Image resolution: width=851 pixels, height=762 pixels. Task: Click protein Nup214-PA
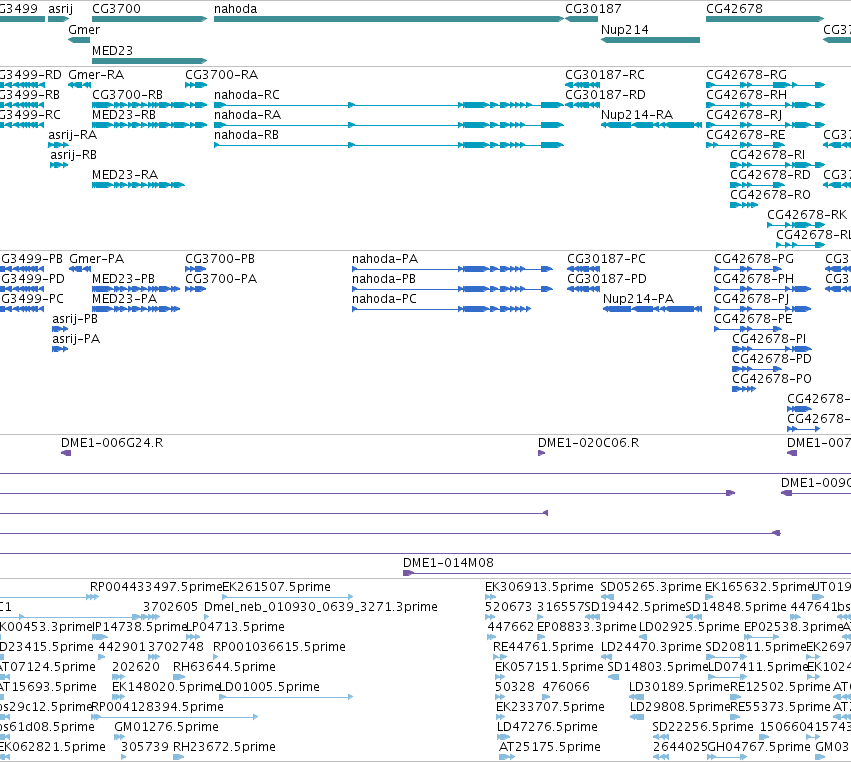pyautogui.click(x=652, y=309)
